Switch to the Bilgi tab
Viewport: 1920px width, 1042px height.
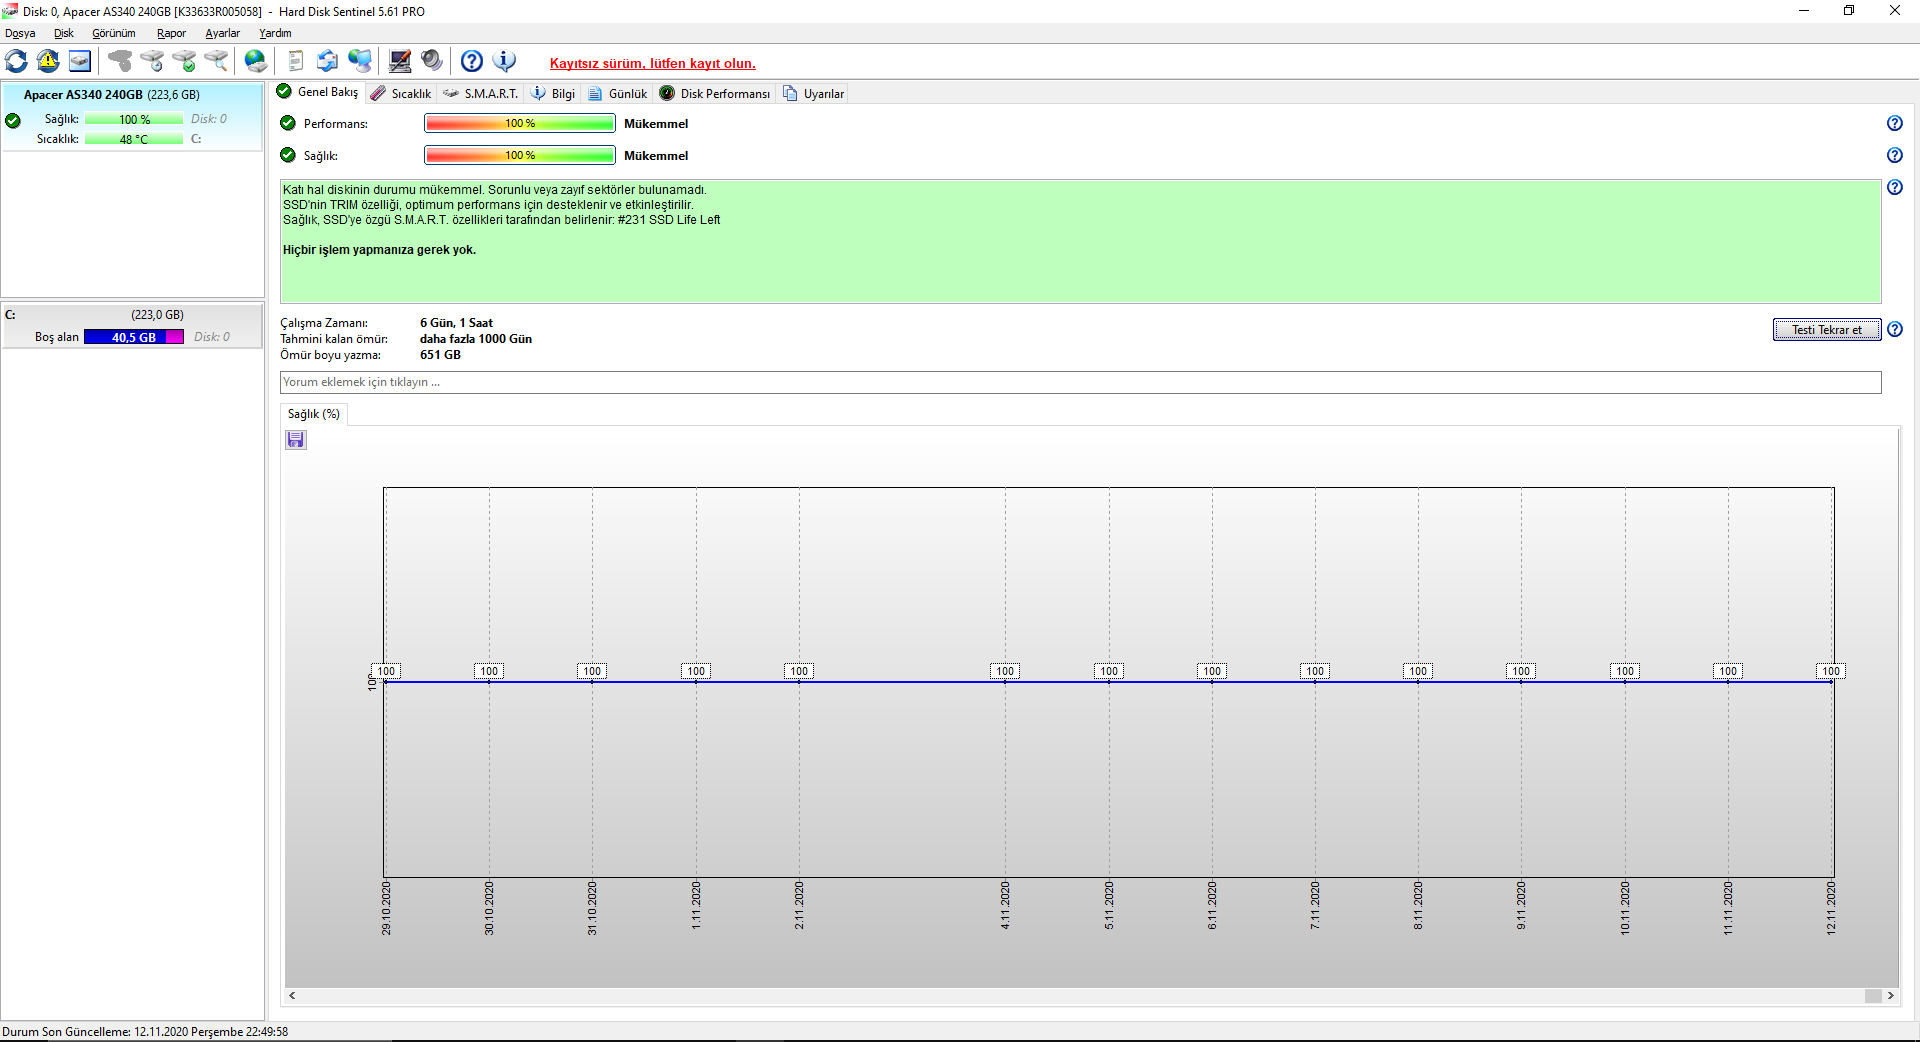tap(553, 93)
